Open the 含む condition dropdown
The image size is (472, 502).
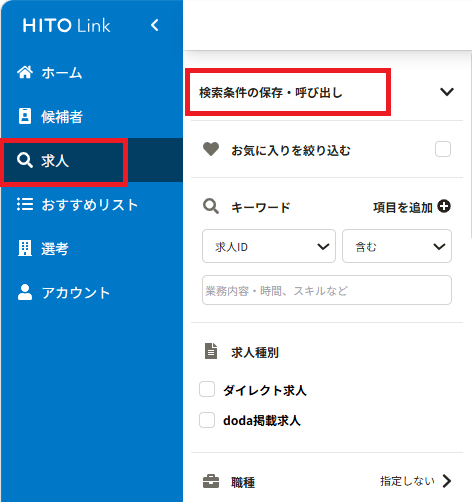point(397,246)
